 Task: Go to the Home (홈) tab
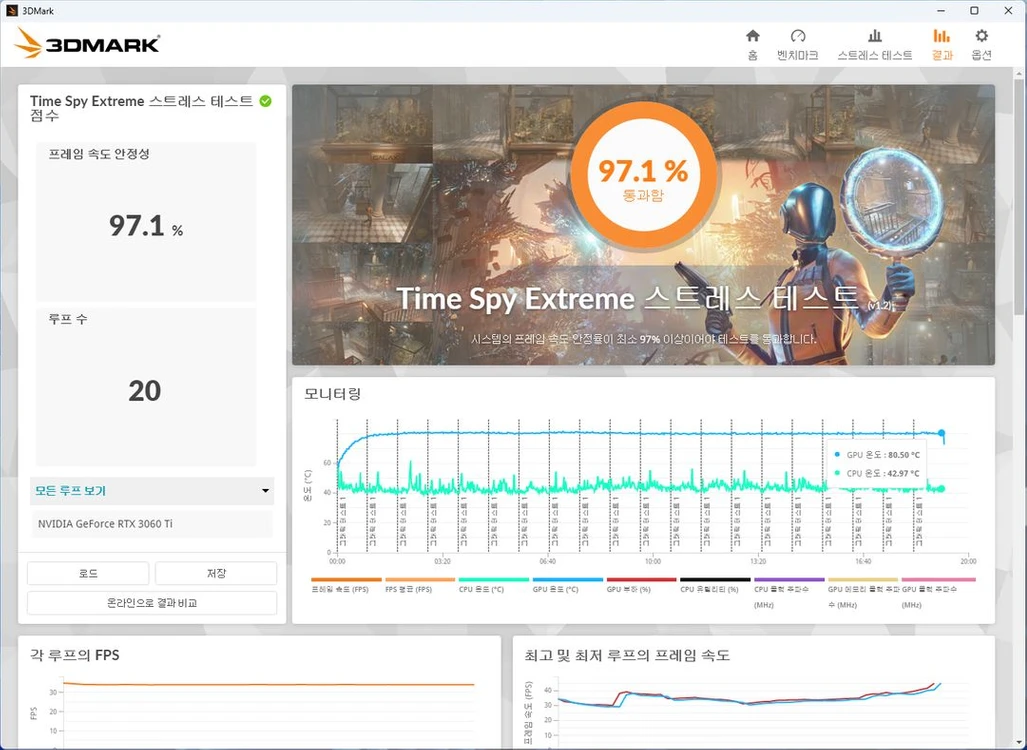point(753,45)
